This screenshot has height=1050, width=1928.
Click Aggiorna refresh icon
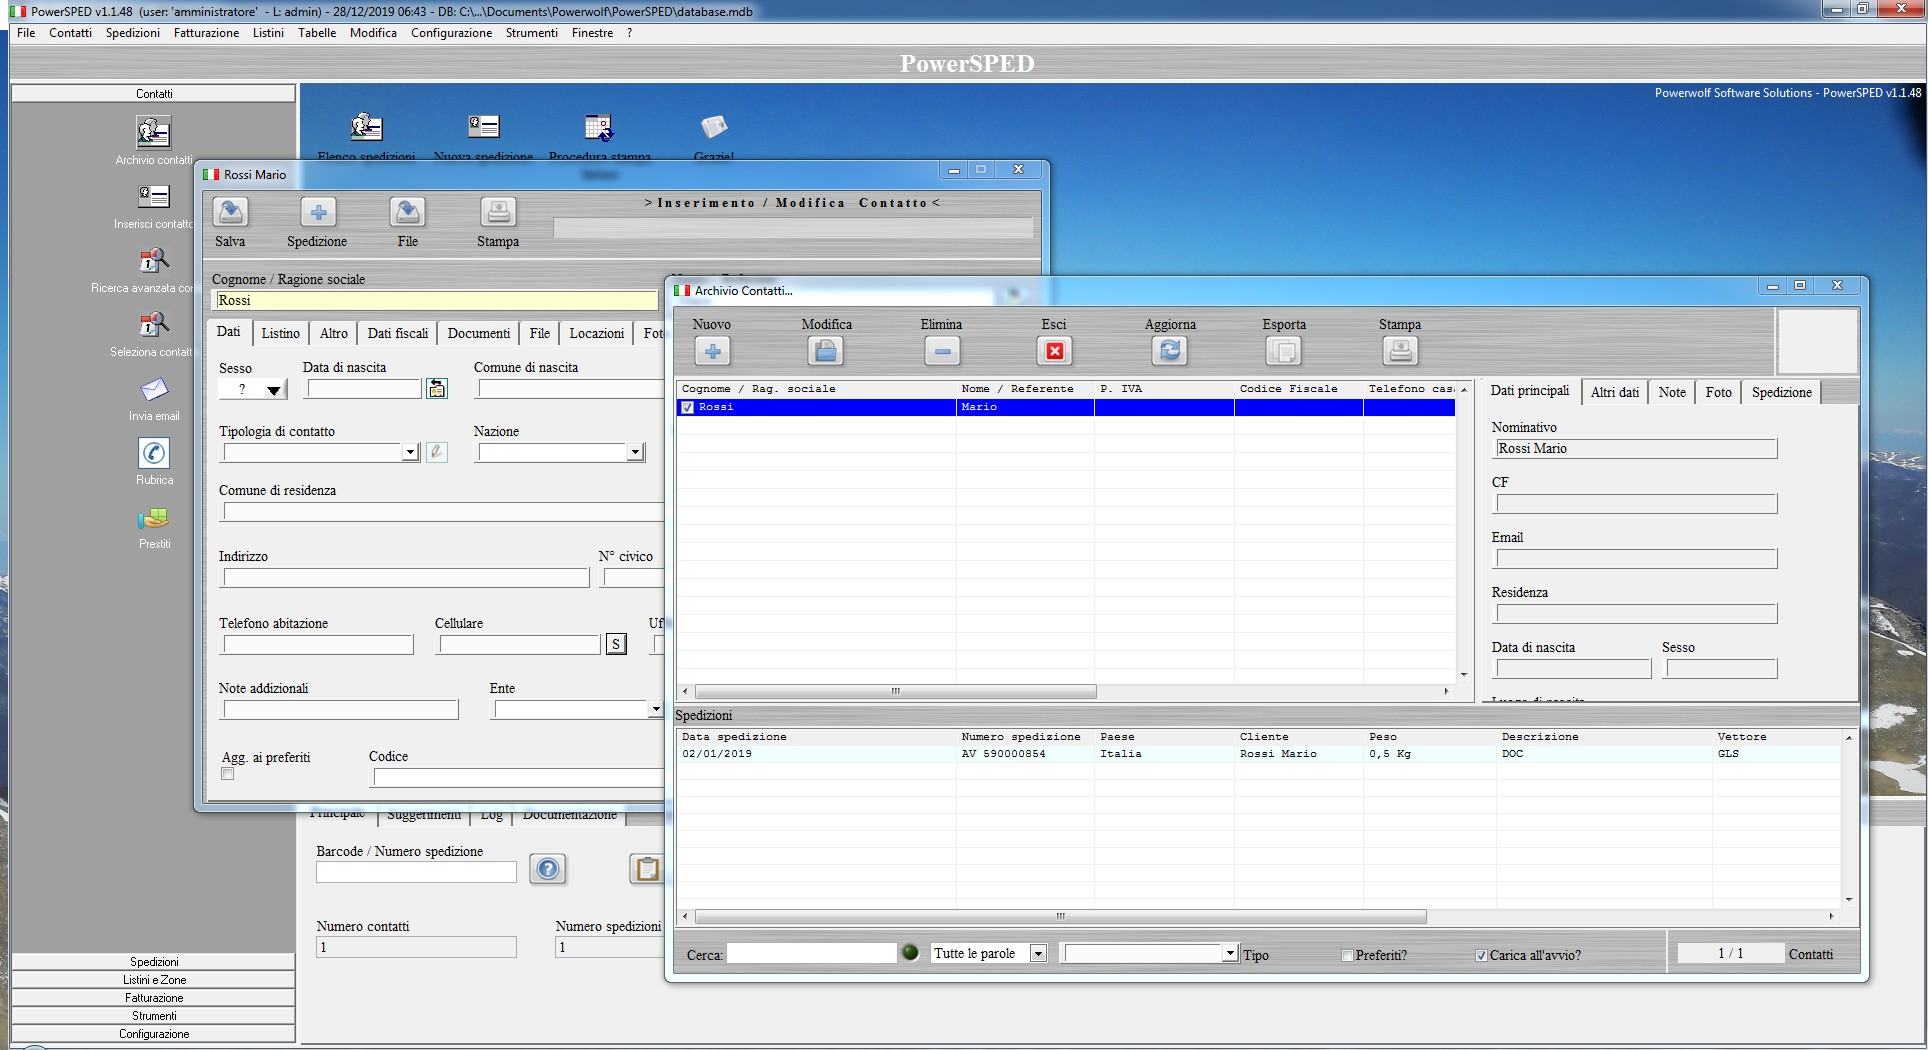point(1170,351)
